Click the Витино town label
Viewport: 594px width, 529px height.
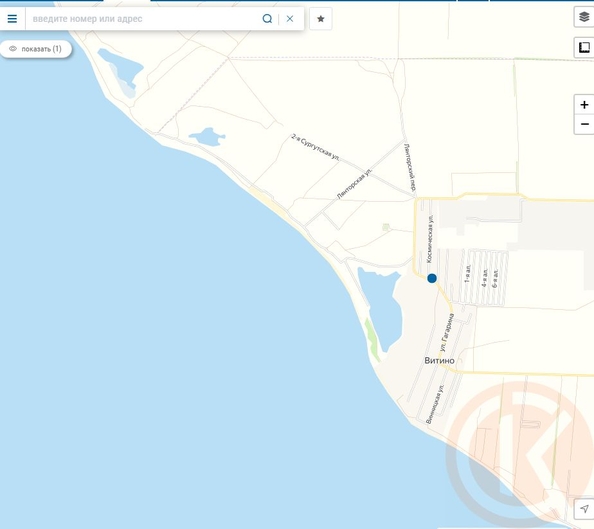(439, 360)
